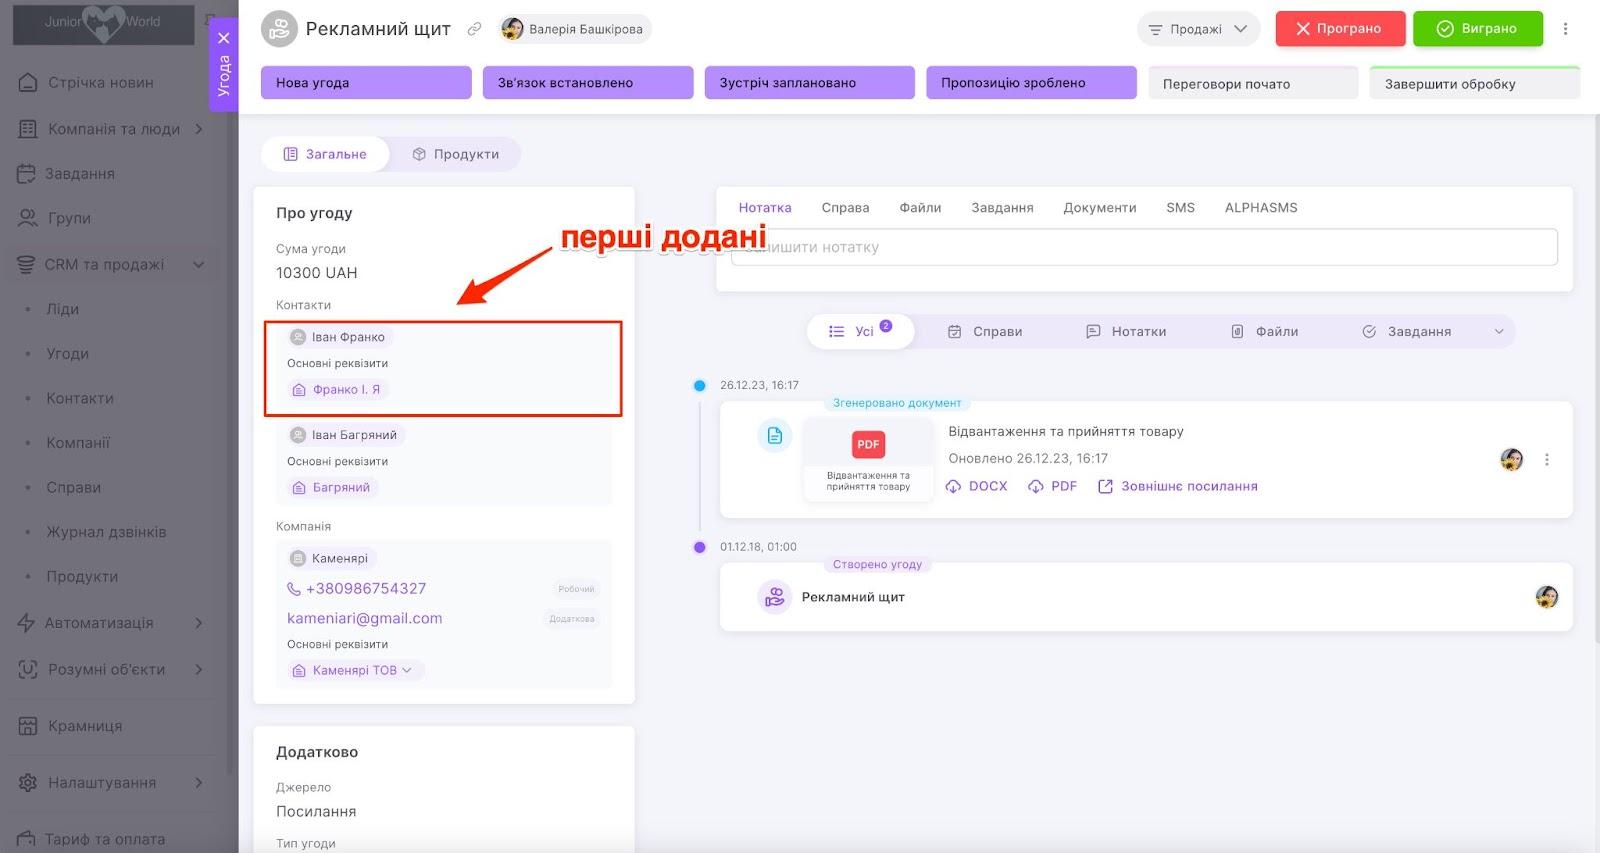Screen dimensions: 1600x853
Task: Open the three-dot menu beside Виграно
Action: pos(1565,29)
